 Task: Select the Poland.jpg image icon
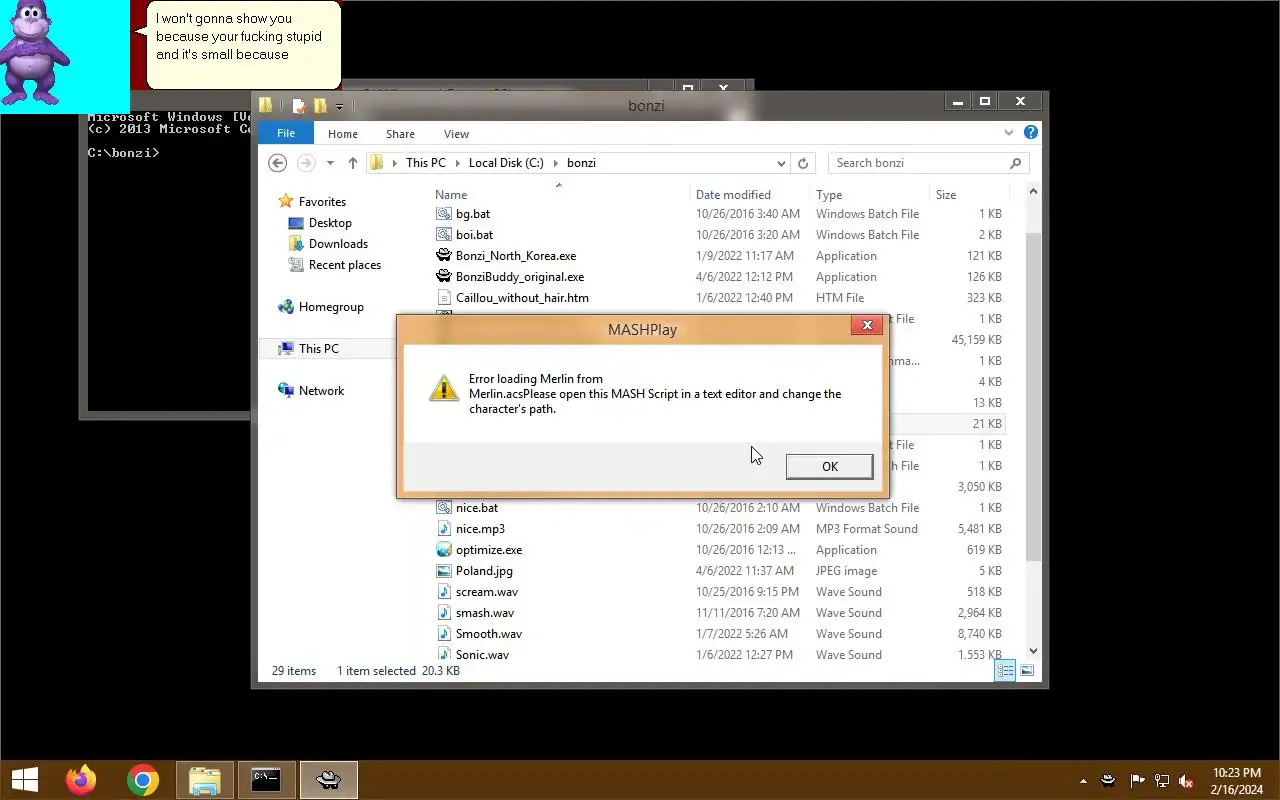point(444,571)
